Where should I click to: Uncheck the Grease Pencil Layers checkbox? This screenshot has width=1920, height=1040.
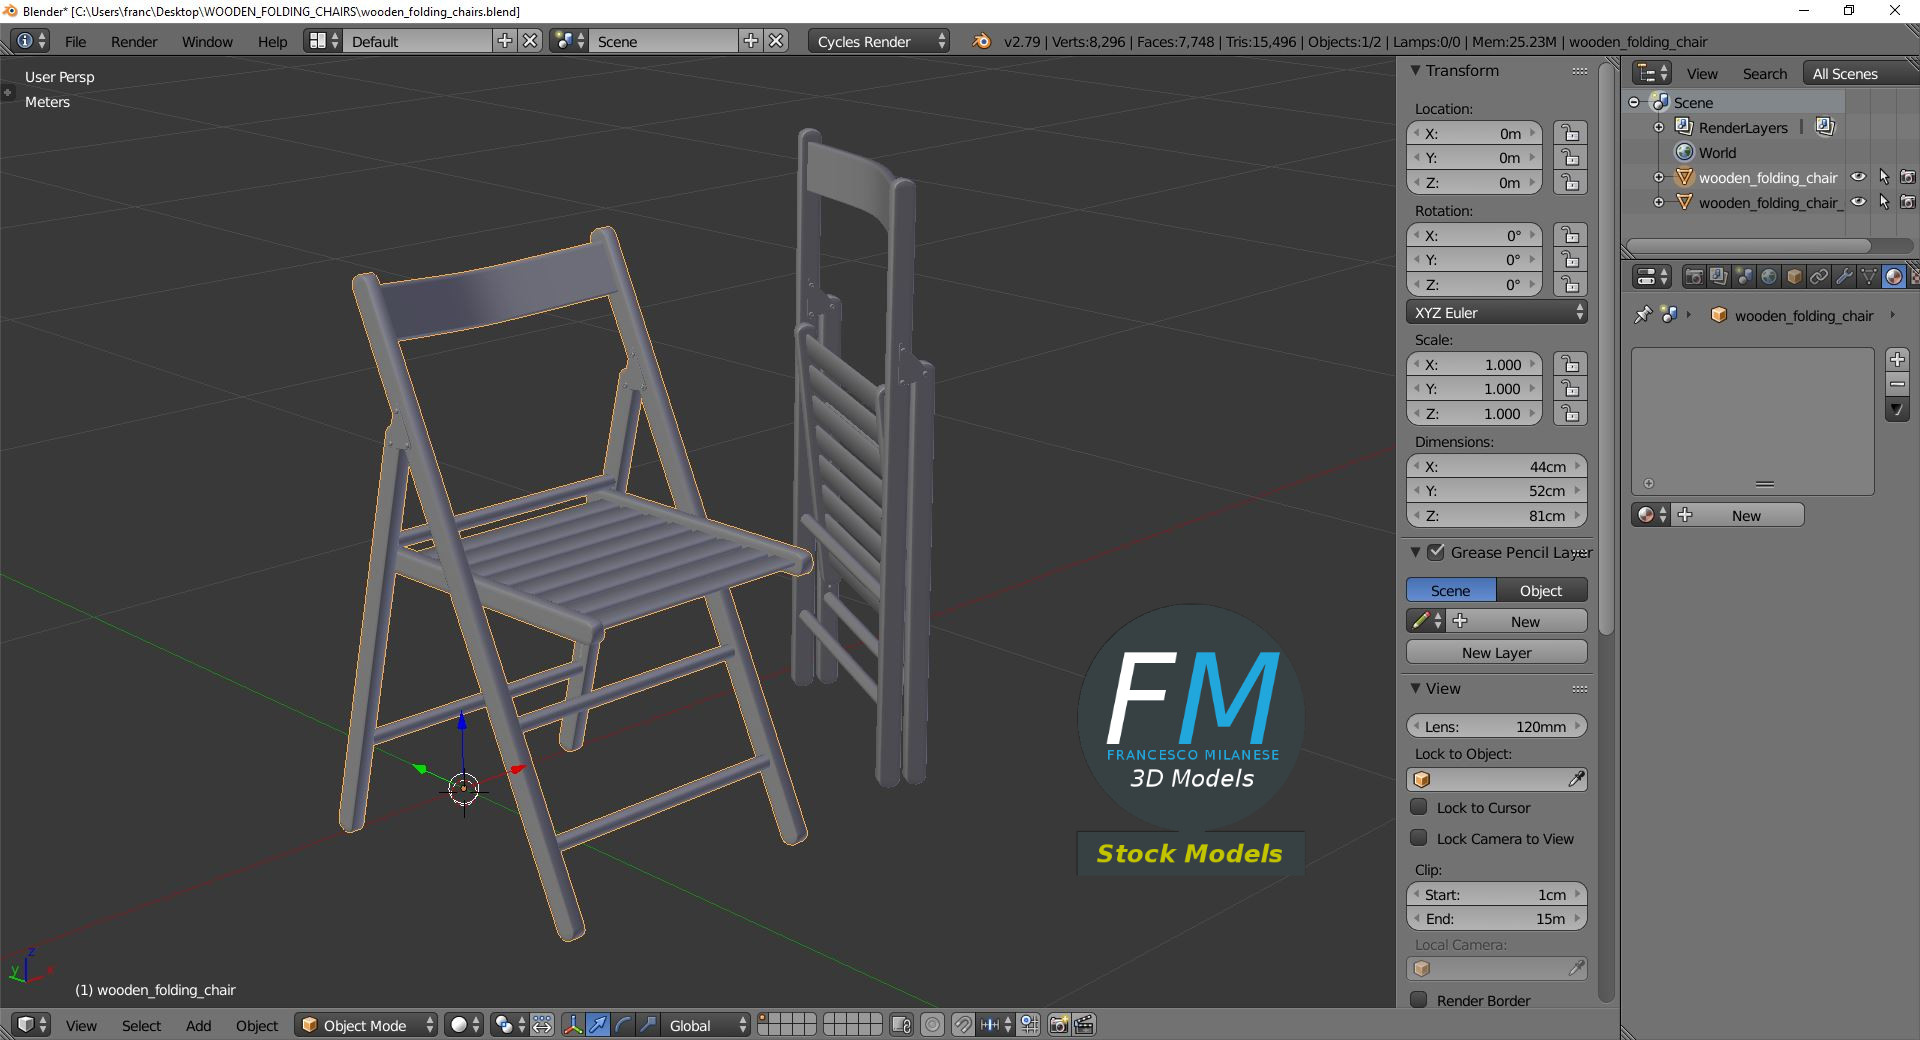1436,552
